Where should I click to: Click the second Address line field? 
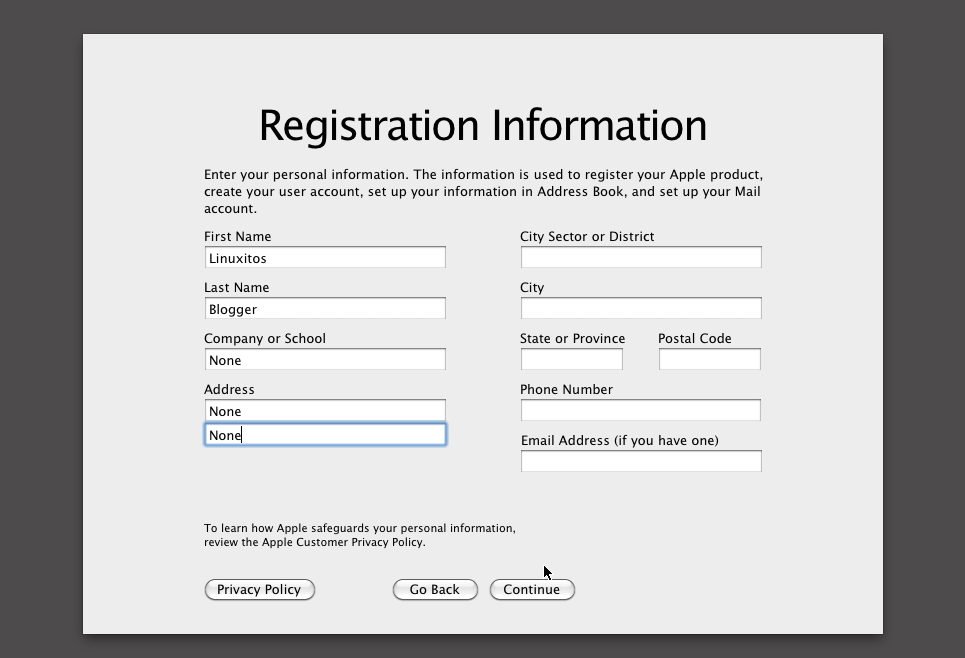(325, 435)
